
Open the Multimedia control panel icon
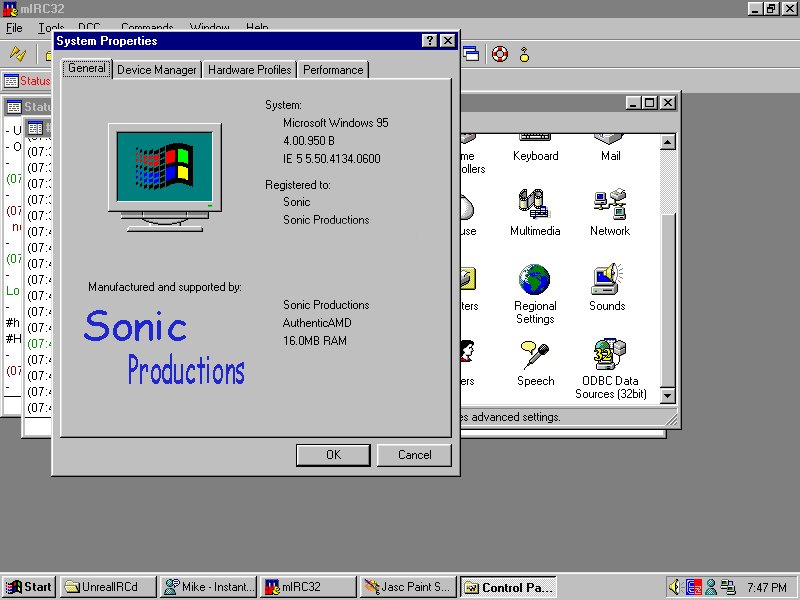coord(534,204)
